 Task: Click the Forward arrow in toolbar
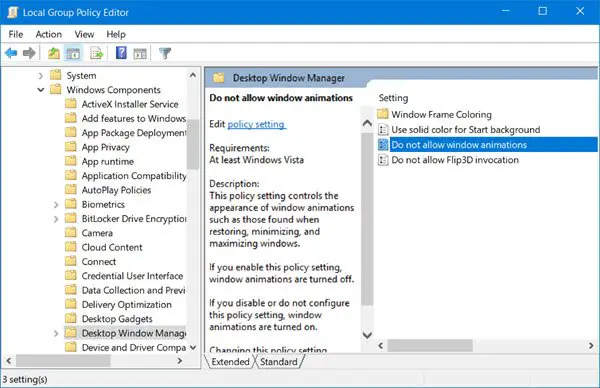(29, 53)
